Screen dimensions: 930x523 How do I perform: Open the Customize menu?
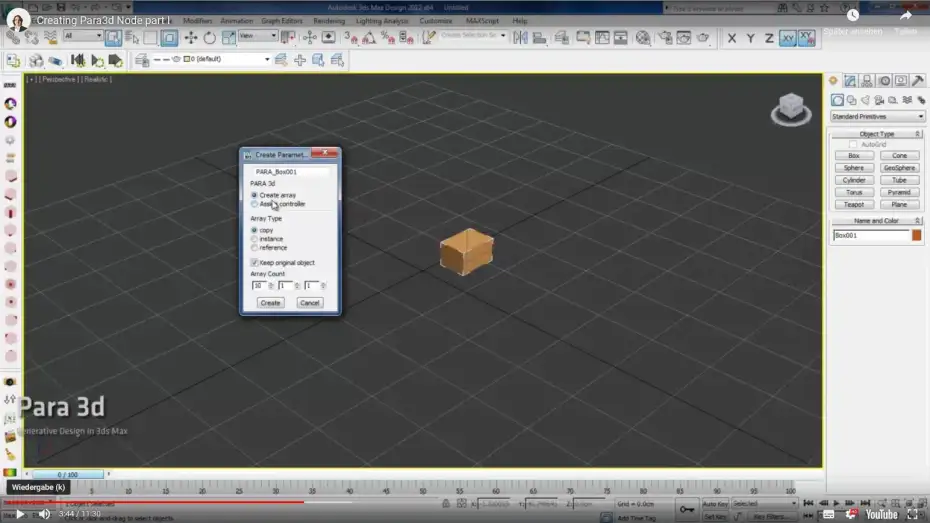click(x=436, y=21)
